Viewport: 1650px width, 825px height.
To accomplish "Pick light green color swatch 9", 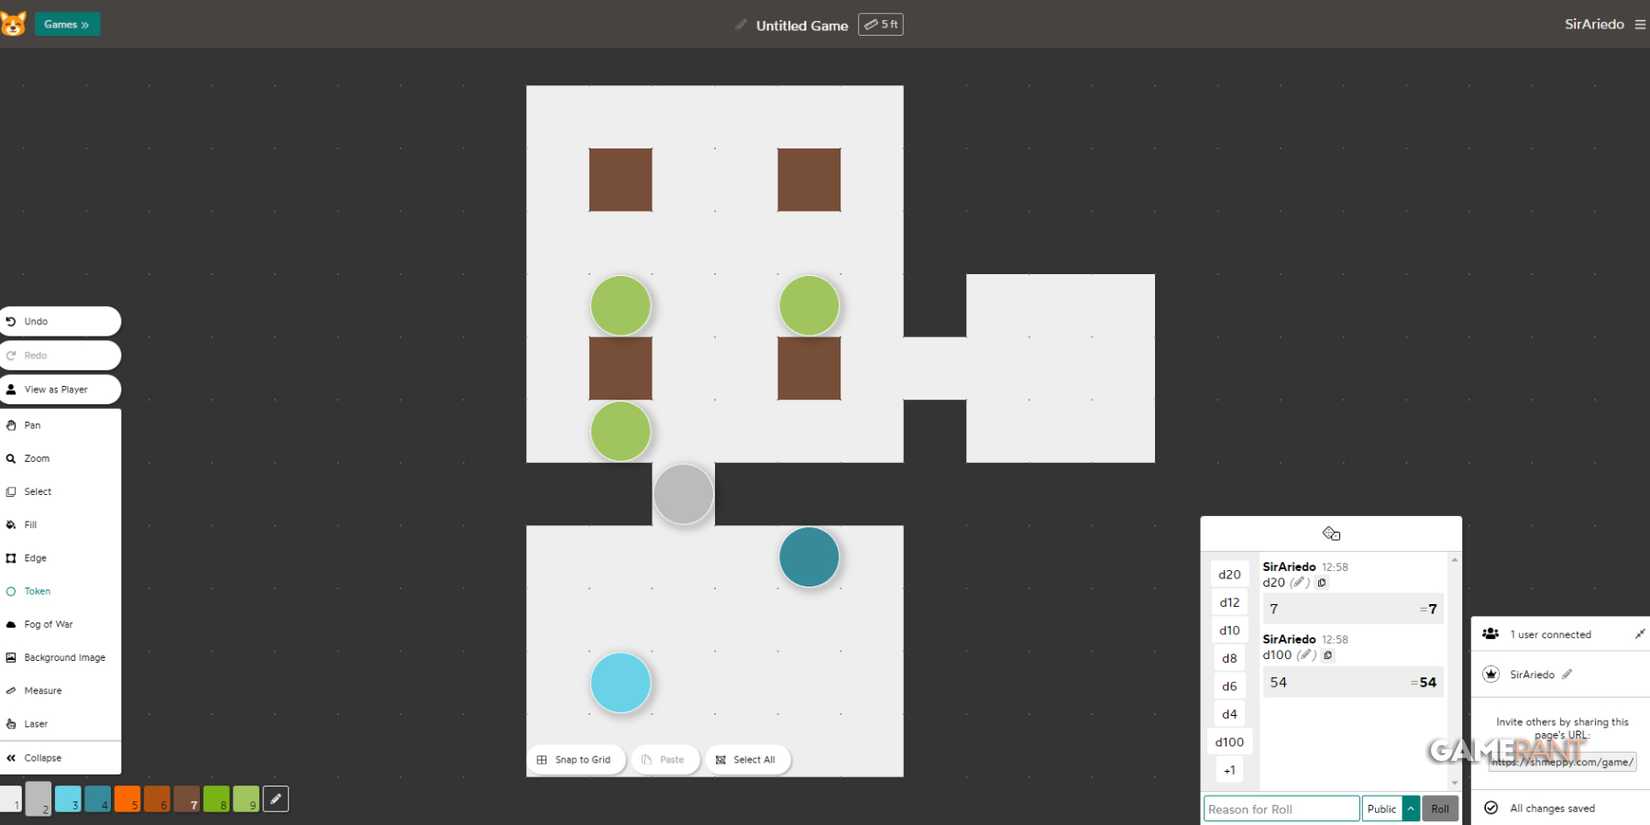I will (246, 799).
